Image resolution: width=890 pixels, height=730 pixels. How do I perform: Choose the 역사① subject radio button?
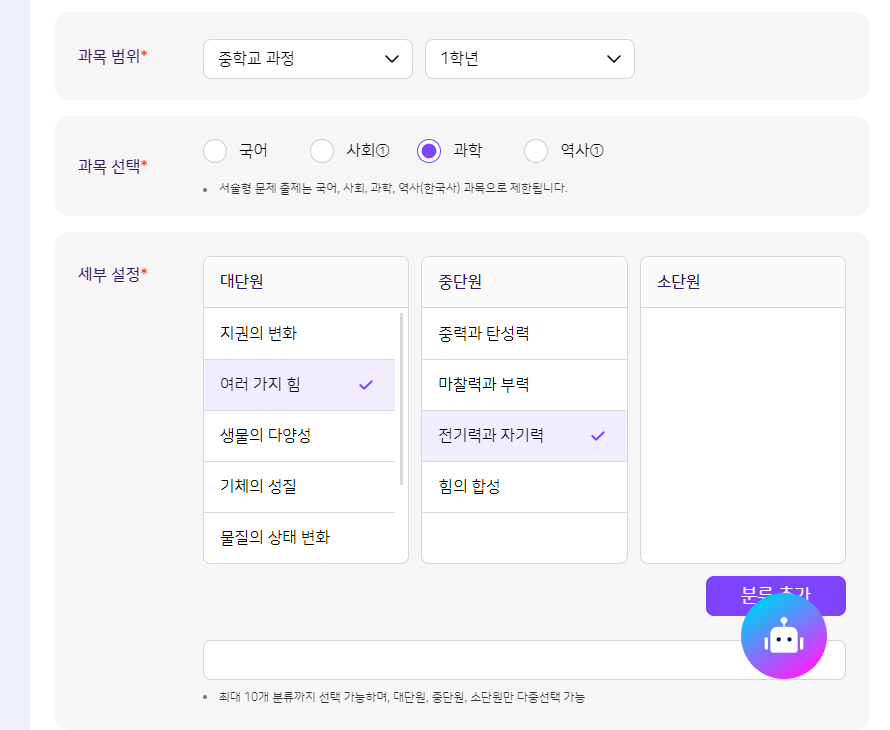coord(536,151)
